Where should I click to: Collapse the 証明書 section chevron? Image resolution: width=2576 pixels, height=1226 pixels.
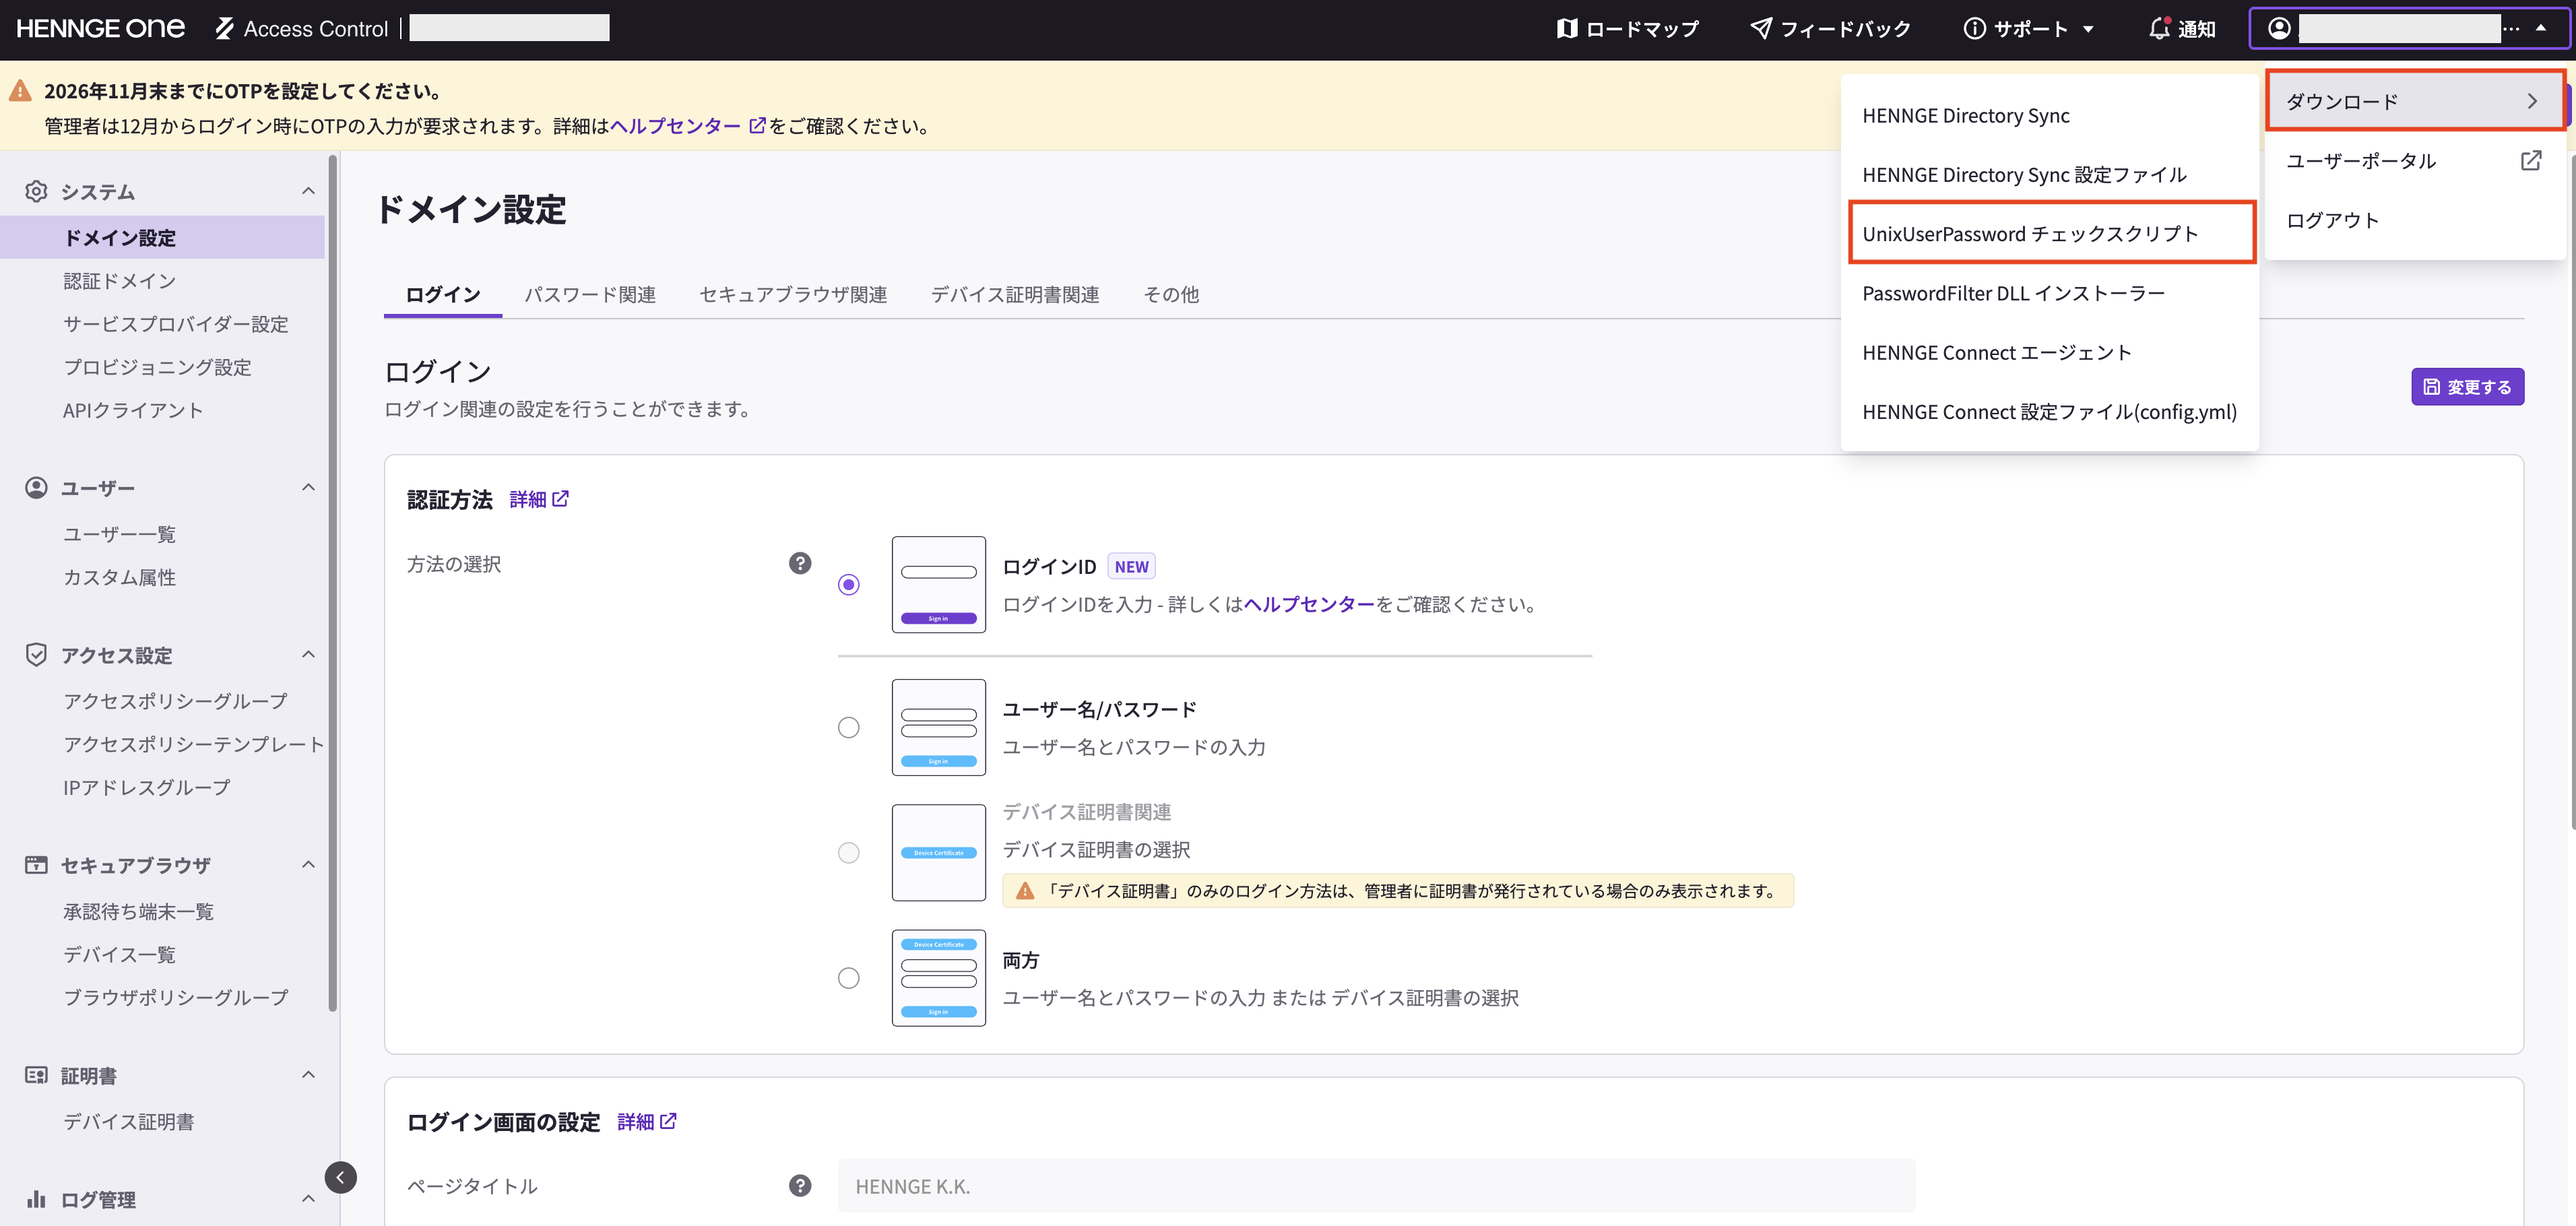[x=308, y=1074]
